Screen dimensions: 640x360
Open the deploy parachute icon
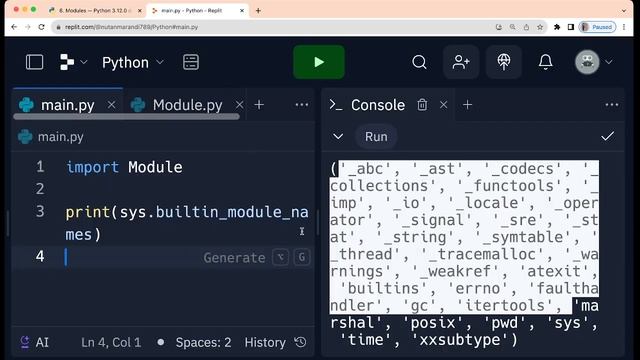coord(504,62)
